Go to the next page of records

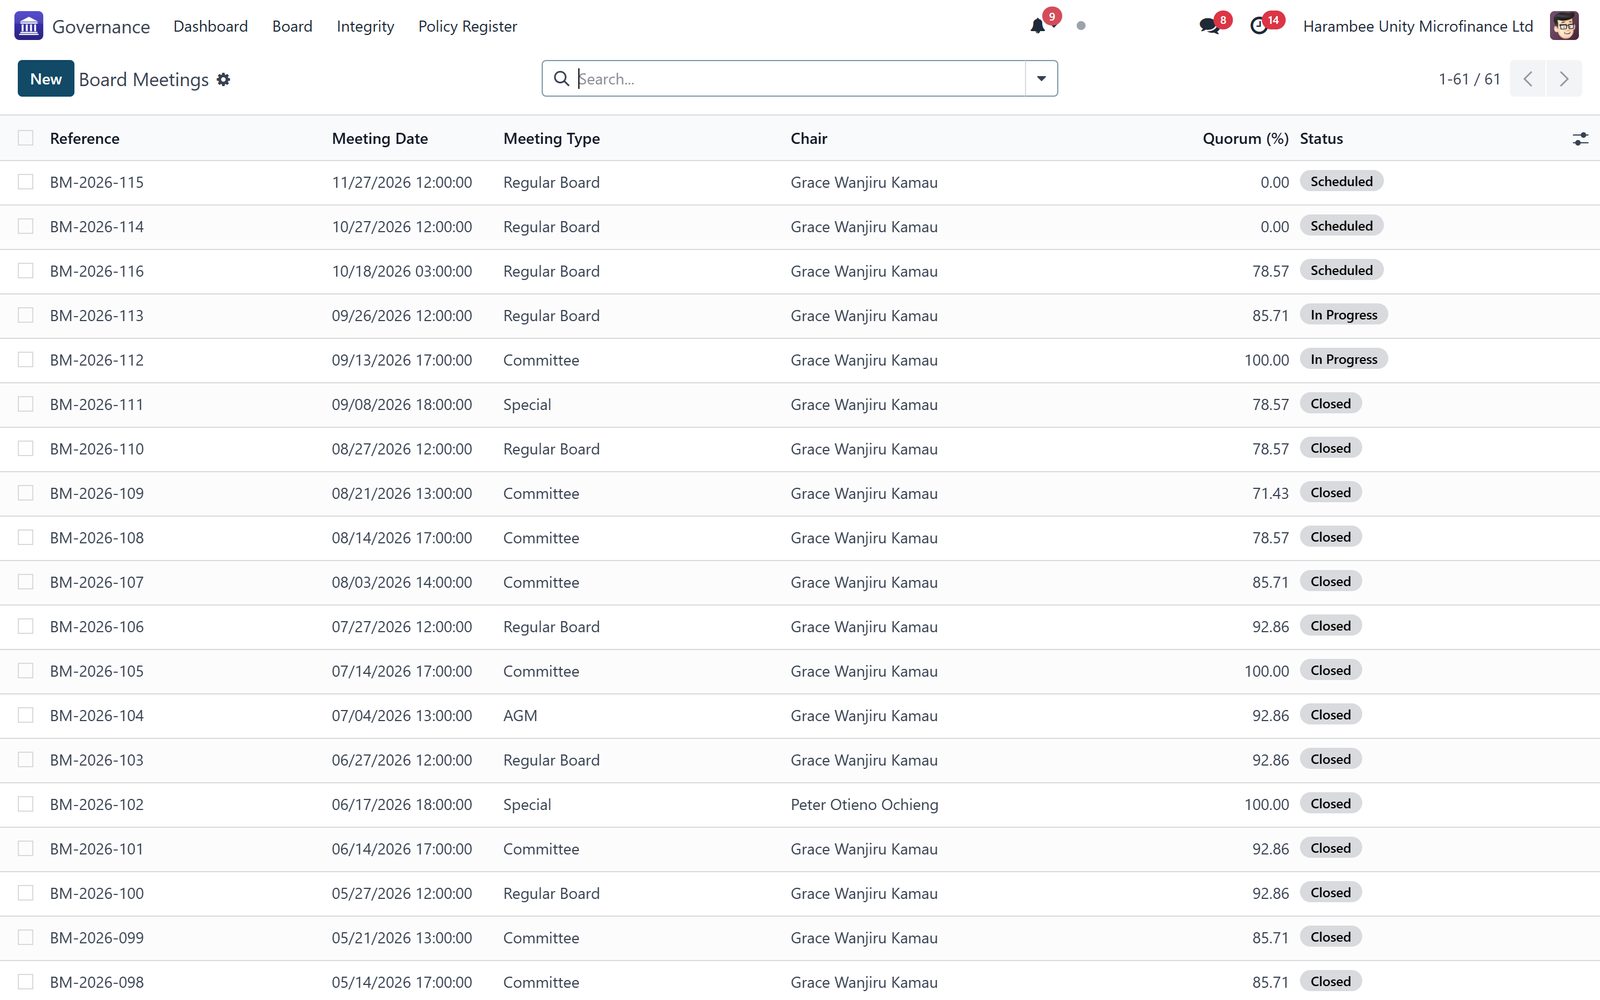coord(1564,79)
